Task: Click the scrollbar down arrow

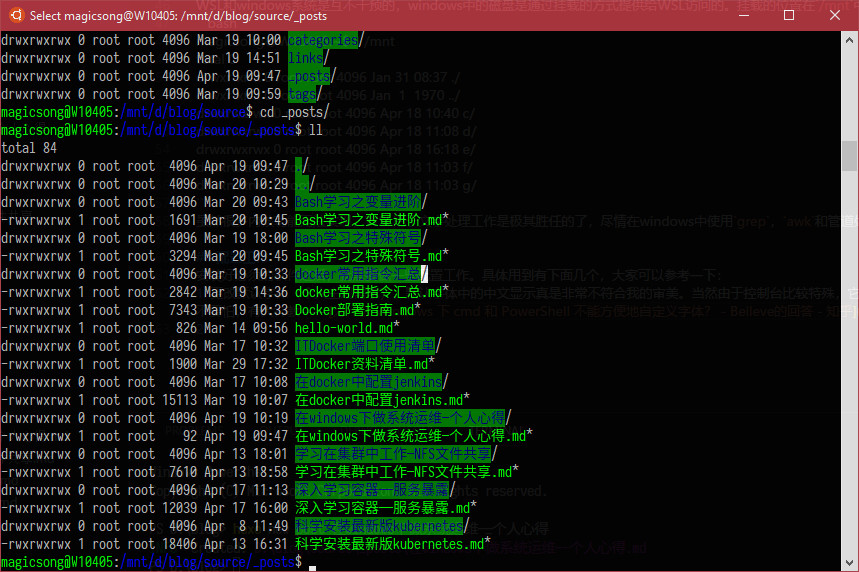Action: [x=849, y=563]
